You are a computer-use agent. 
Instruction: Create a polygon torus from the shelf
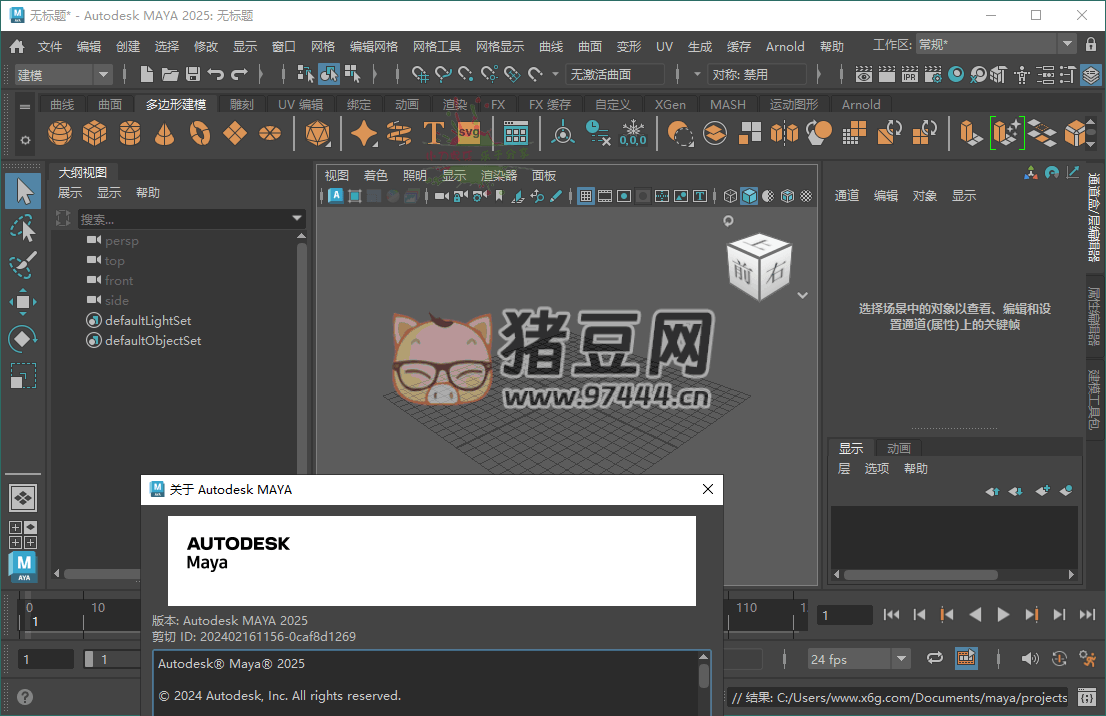tap(199, 131)
